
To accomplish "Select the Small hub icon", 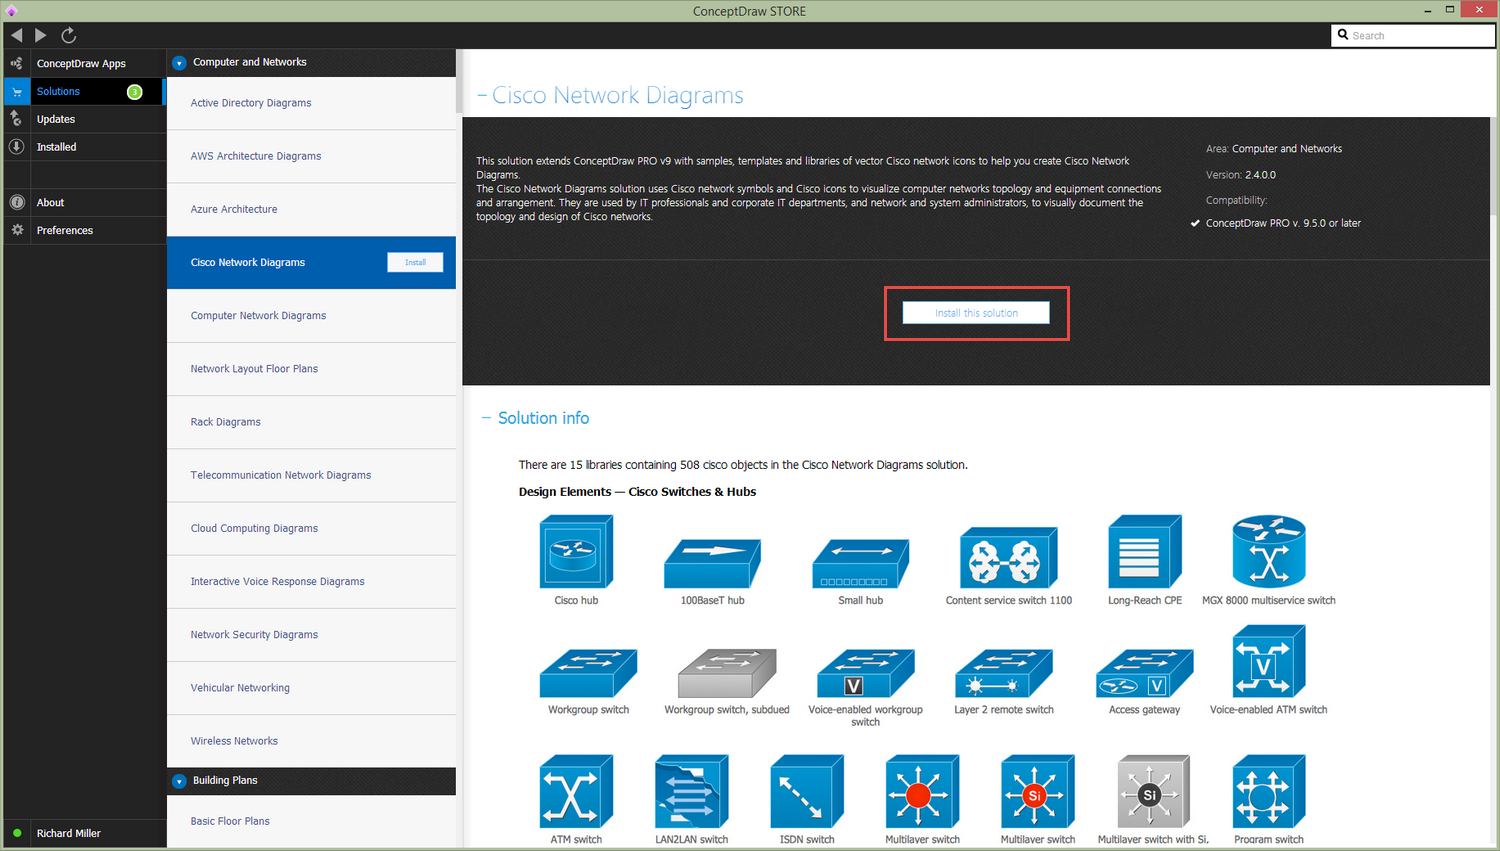I will pos(860,564).
